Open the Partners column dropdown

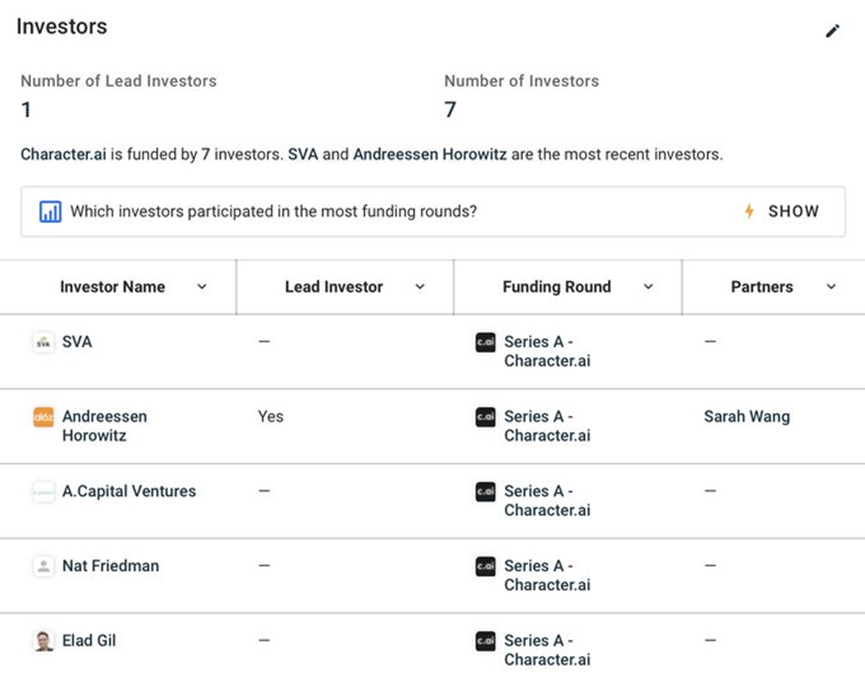pos(831,287)
